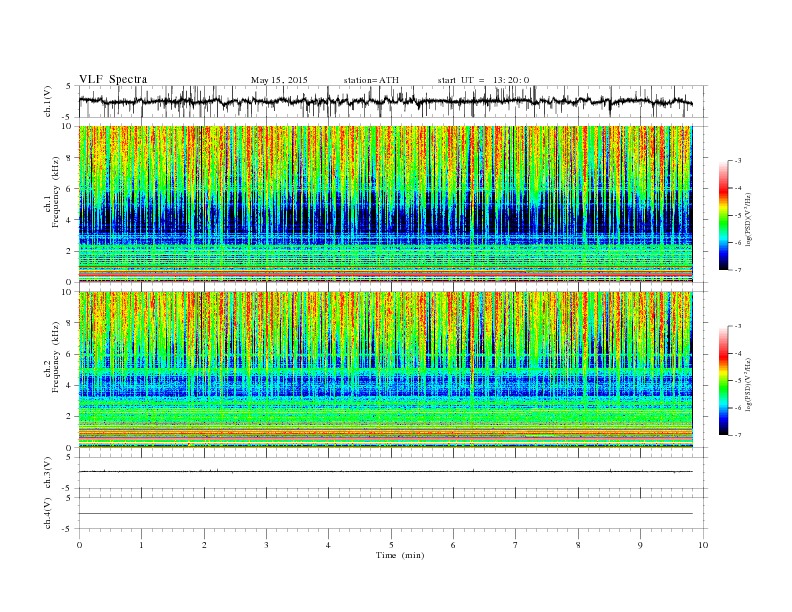Screen dimensions: 792x612
Task: Click the "-5" tick on ch.4(V) axis
Action: (x=68, y=529)
